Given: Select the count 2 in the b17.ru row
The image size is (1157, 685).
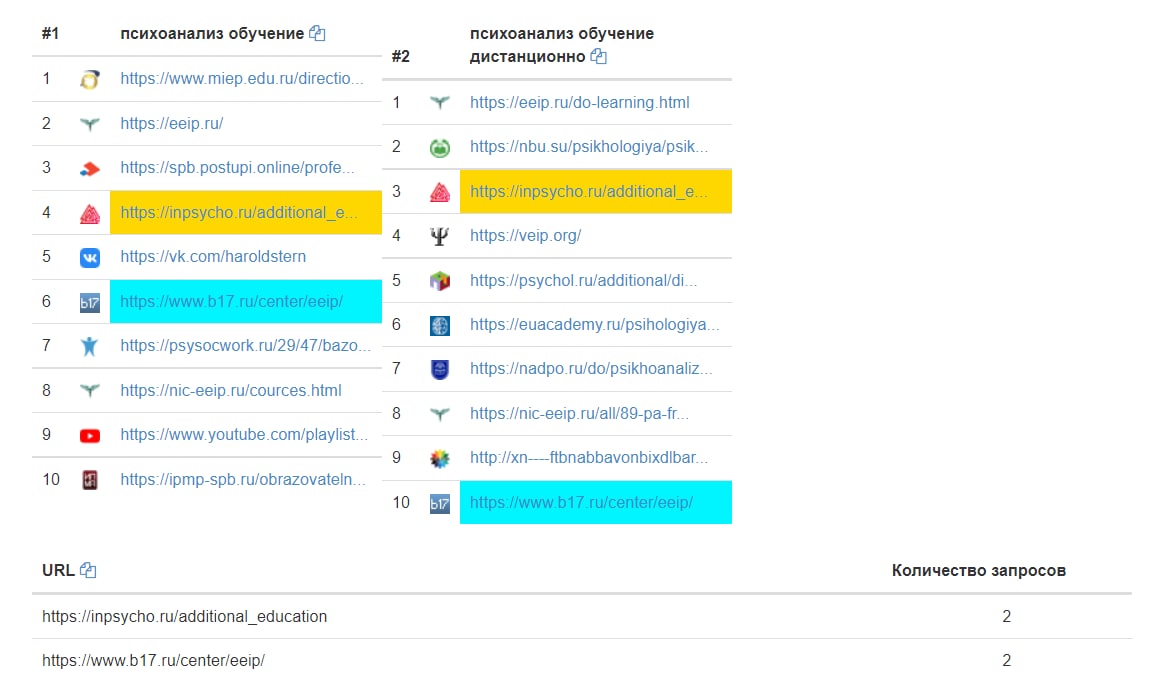Looking at the screenshot, I should (1006, 661).
